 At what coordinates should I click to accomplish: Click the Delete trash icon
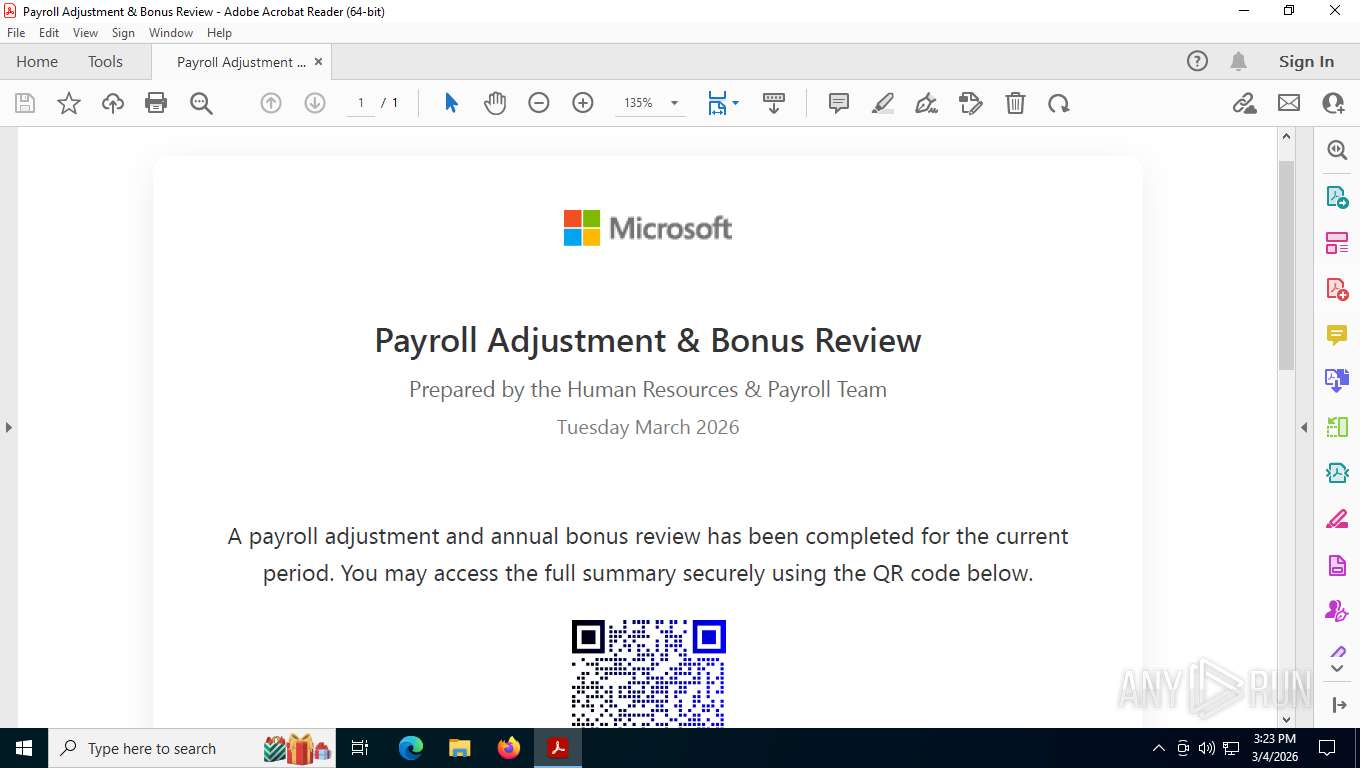pos(1015,103)
